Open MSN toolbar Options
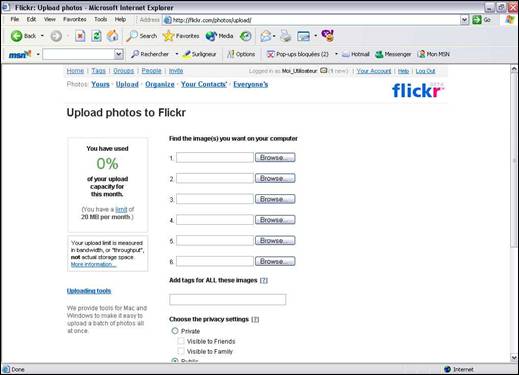The image size is (519, 375). point(241,54)
